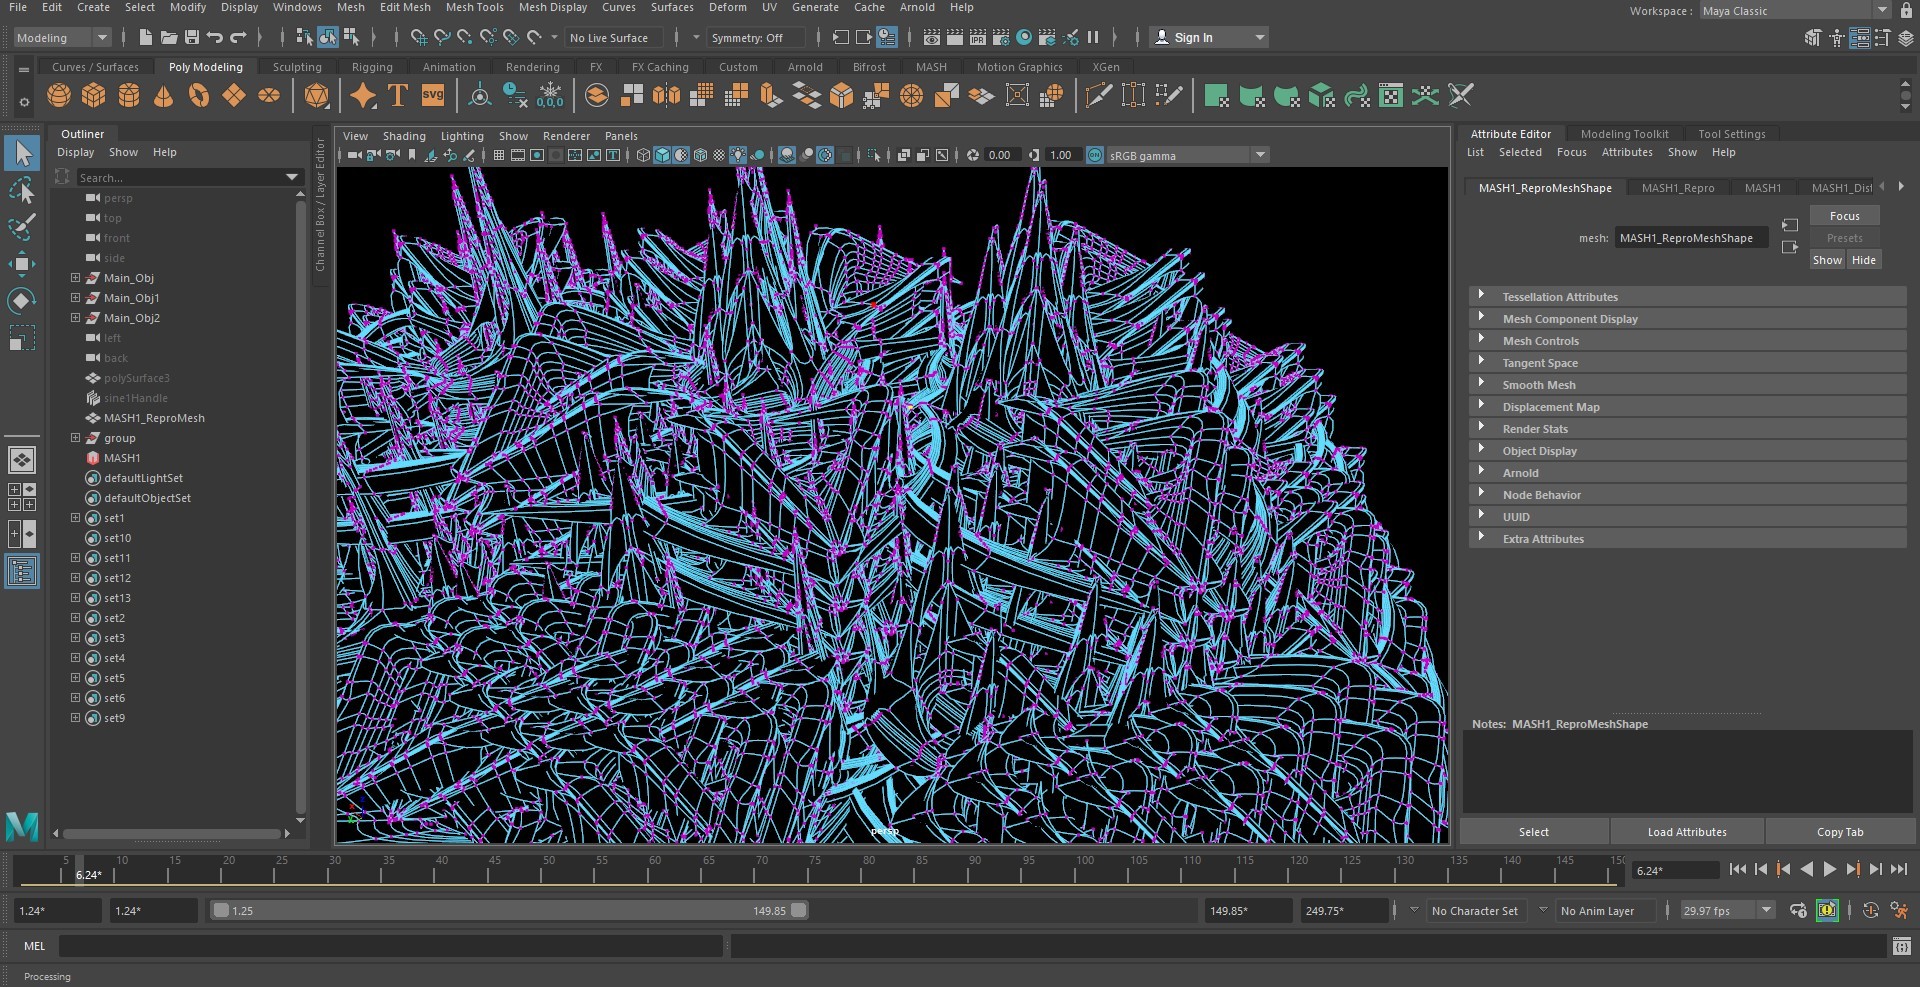Expand the Tessellation Attributes section
1920x987 pixels.
click(x=1687, y=297)
